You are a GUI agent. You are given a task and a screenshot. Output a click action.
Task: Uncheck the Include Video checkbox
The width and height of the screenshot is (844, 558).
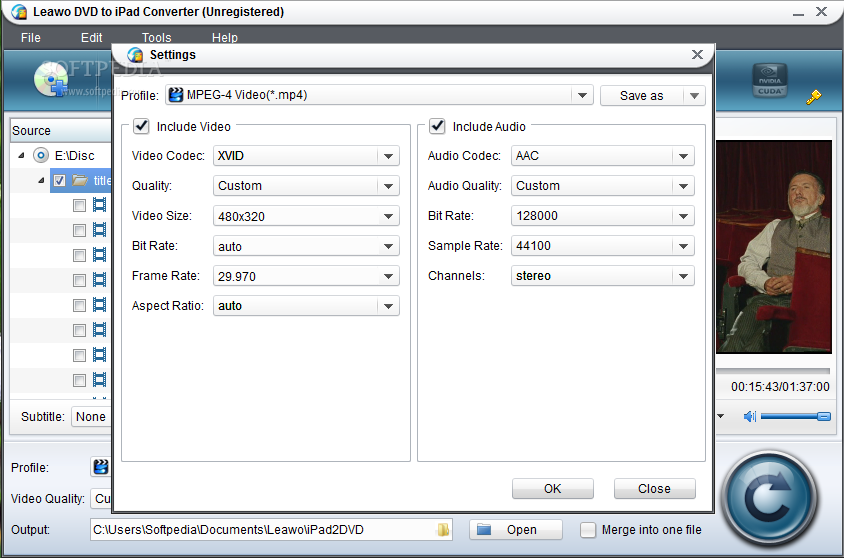[141, 126]
